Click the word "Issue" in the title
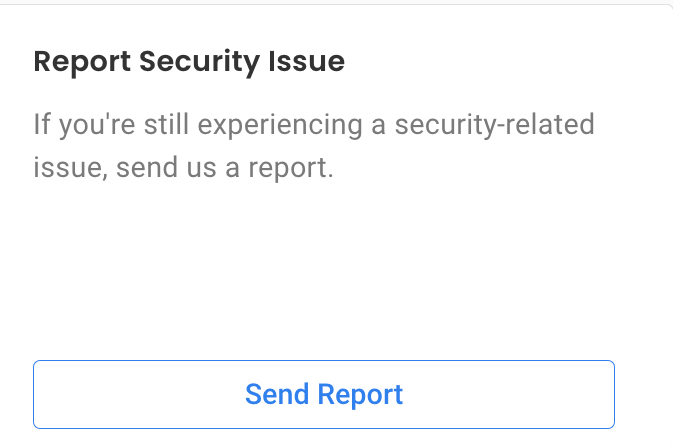 click(306, 61)
